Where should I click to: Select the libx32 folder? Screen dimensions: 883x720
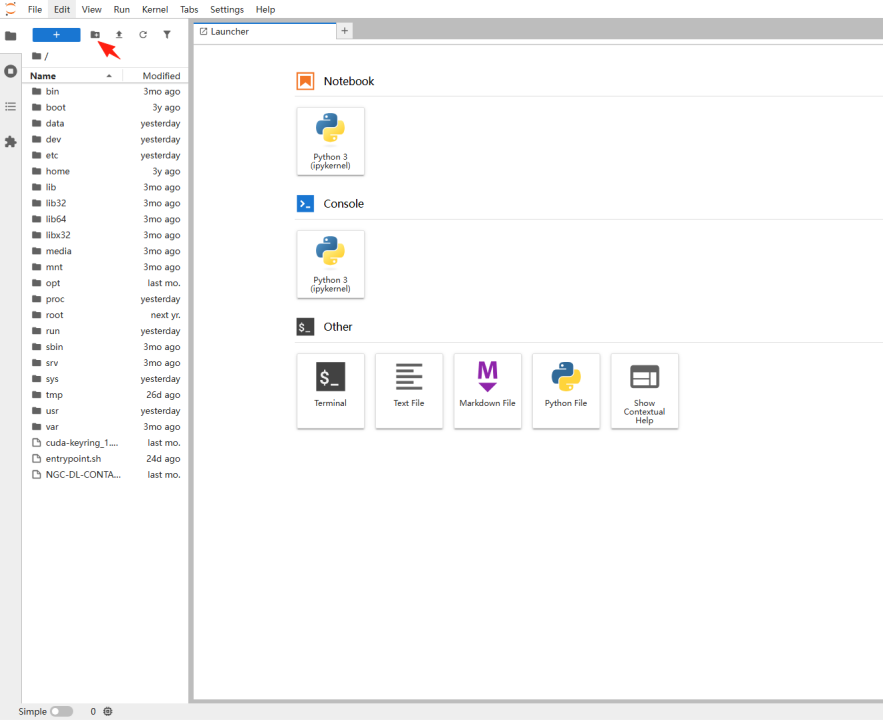click(105, 235)
